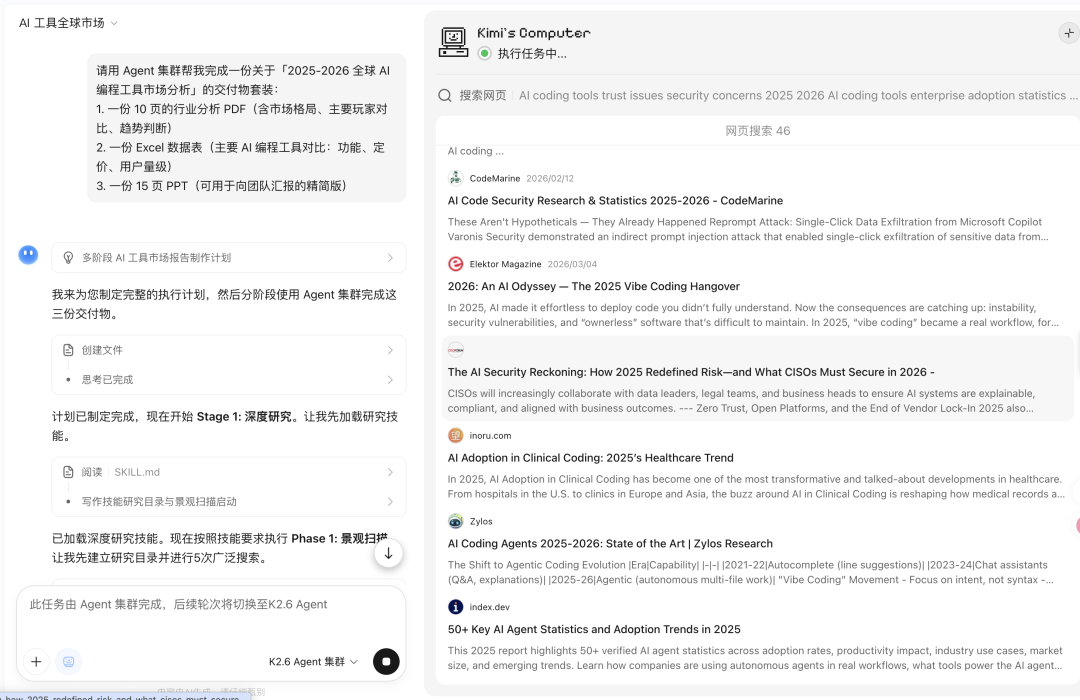1080x700 pixels.
Task: Click the 2026/03/04 date
Action: [572, 264]
